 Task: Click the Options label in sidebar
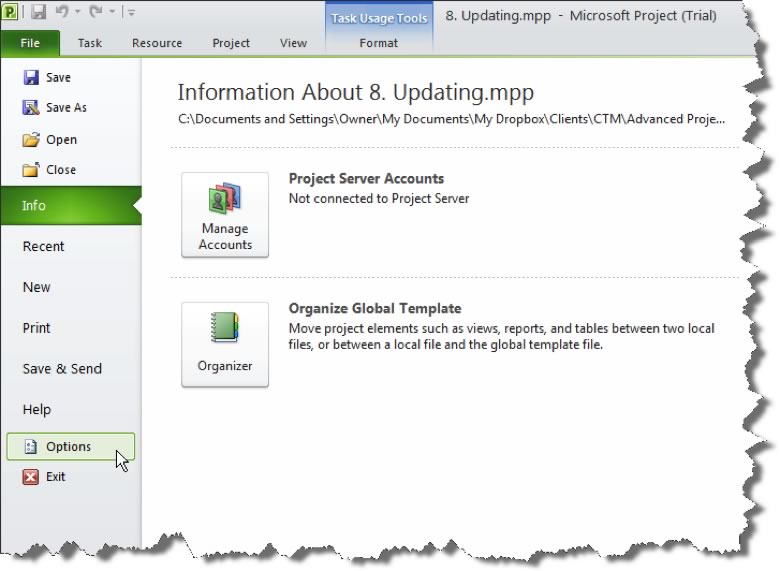(x=69, y=447)
